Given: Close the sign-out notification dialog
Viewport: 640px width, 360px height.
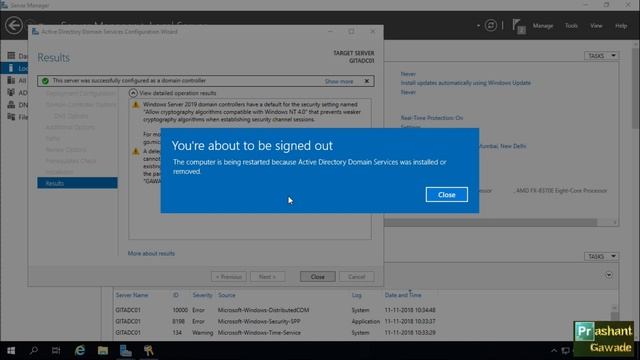Looking at the screenshot, I should [x=446, y=195].
